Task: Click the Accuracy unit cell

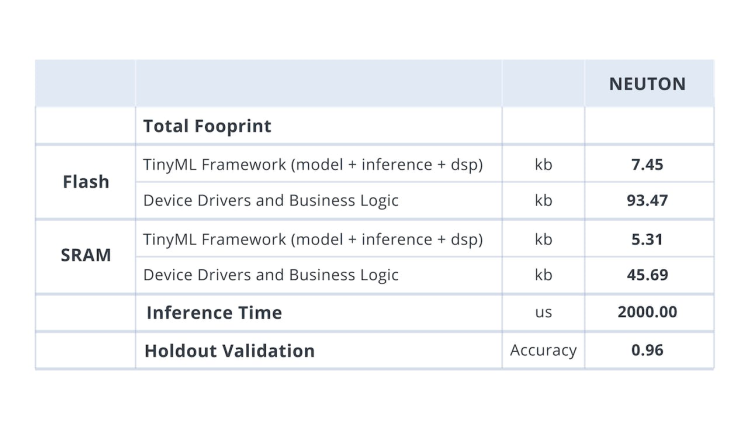Action: pyautogui.click(x=543, y=350)
